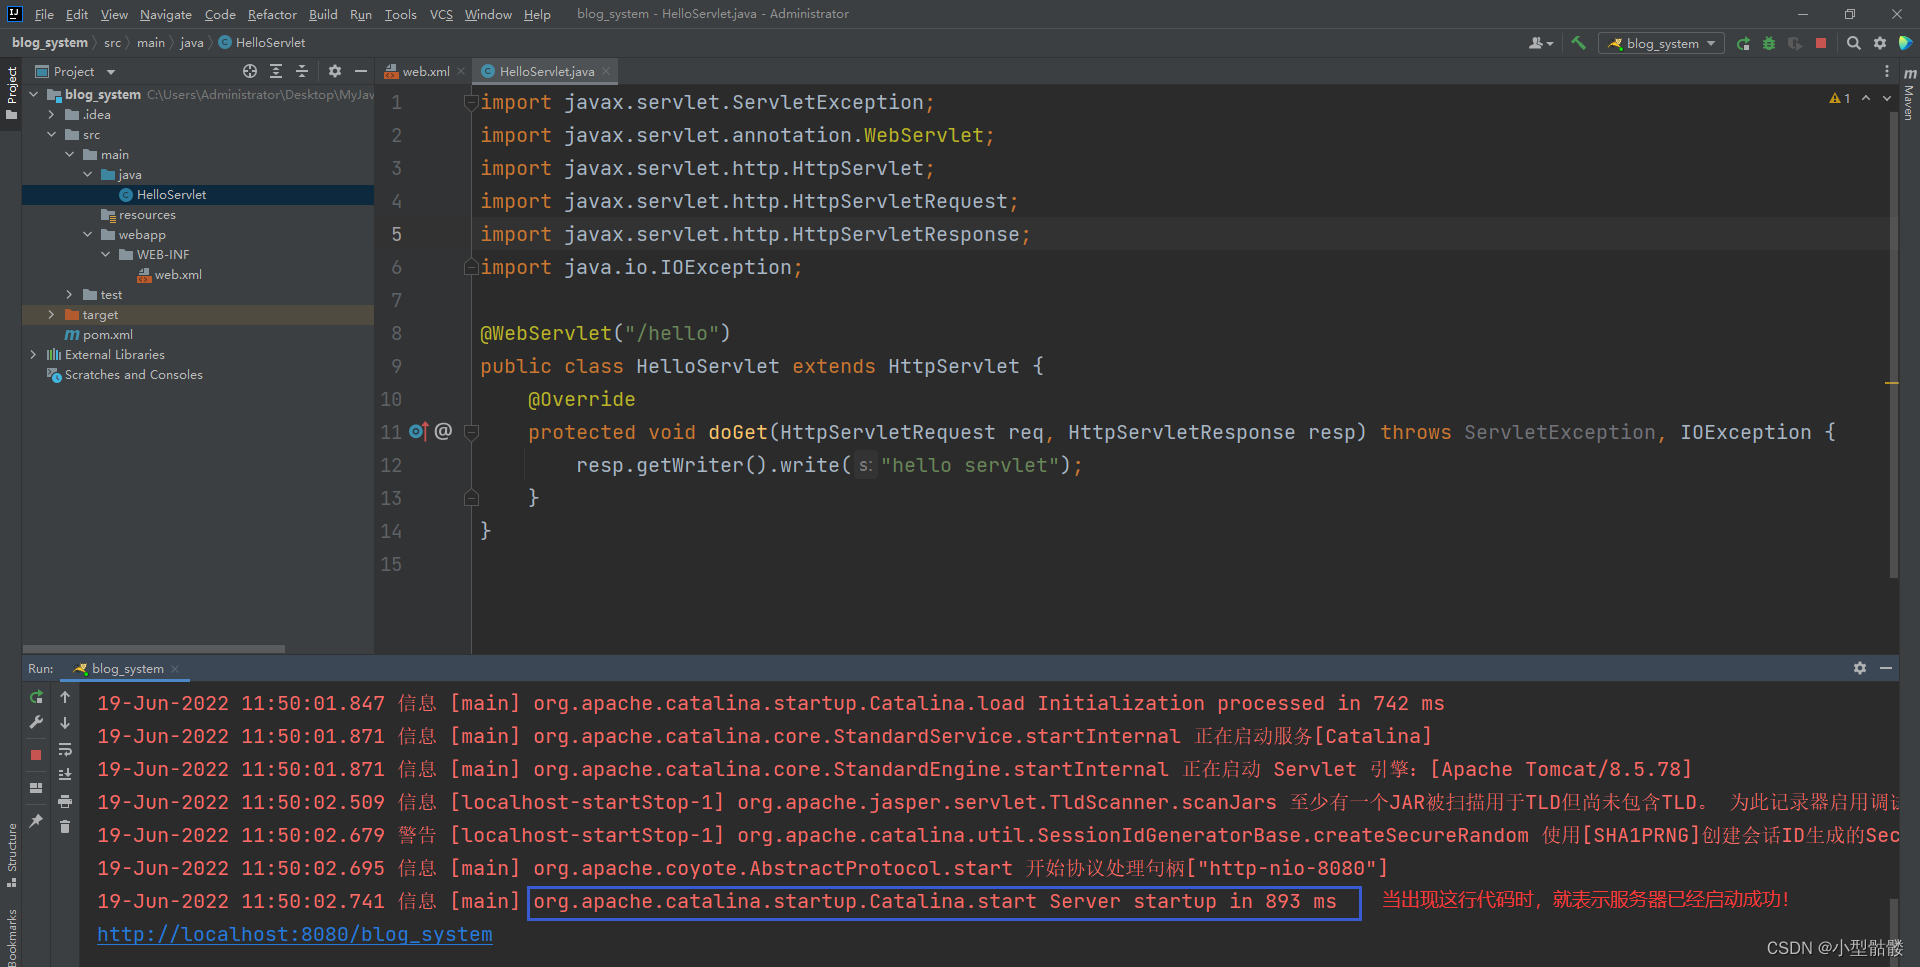This screenshot has width=1920, height=967.
Task: Open the Refactor menu
Action: (272, 14)
